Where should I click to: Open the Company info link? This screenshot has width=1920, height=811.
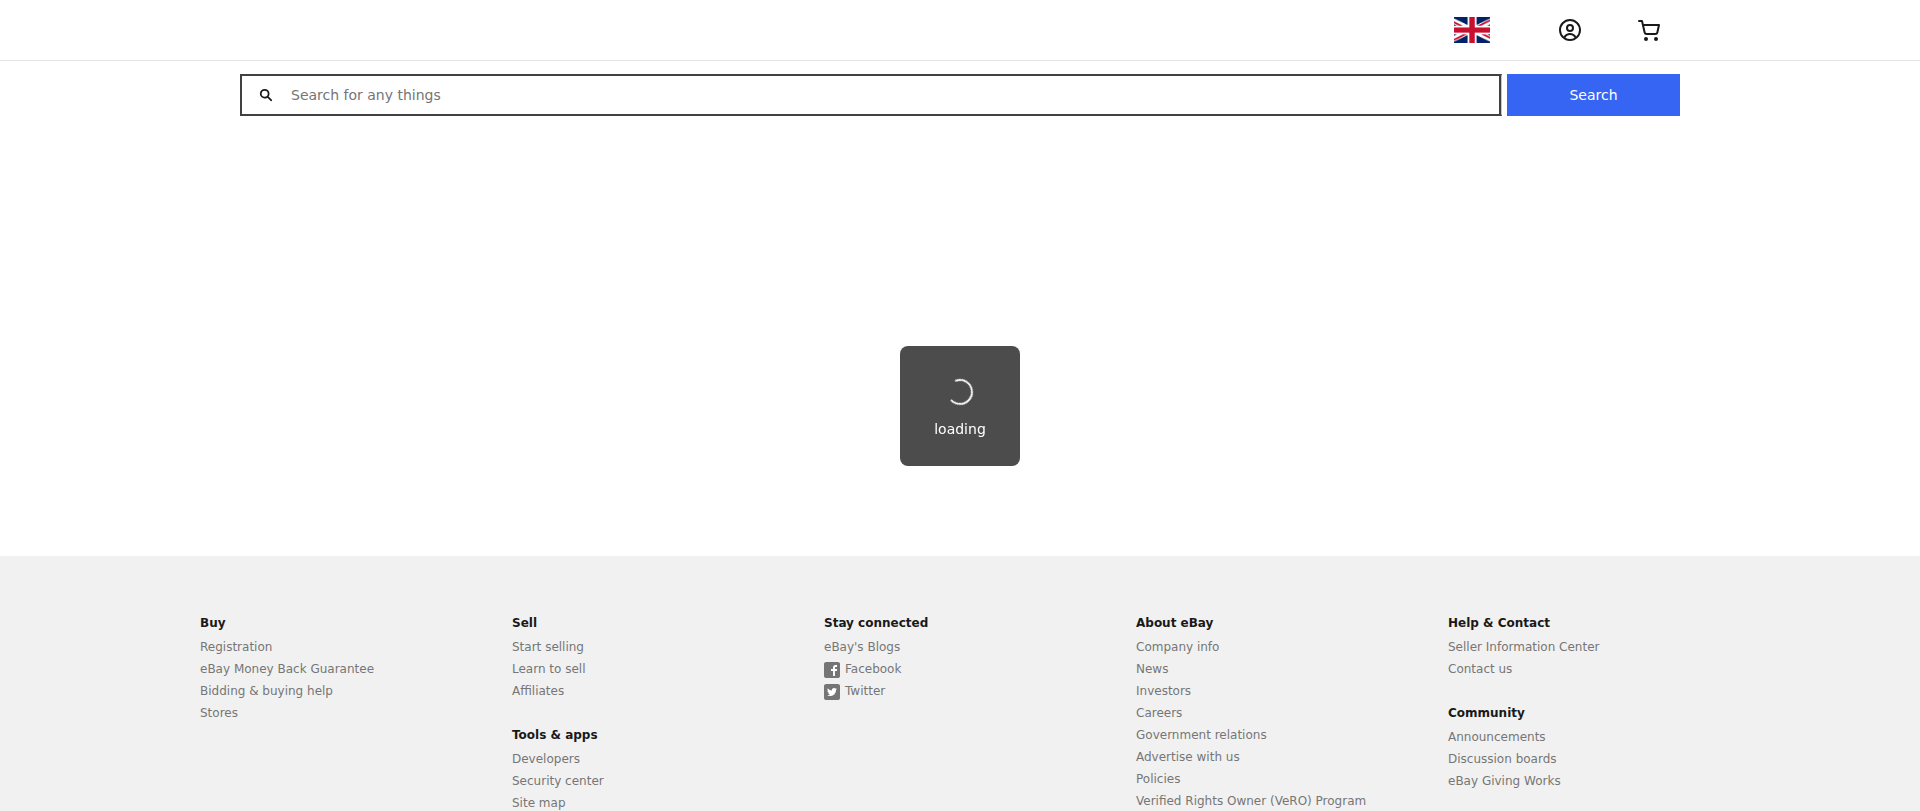click(1178, 647)
